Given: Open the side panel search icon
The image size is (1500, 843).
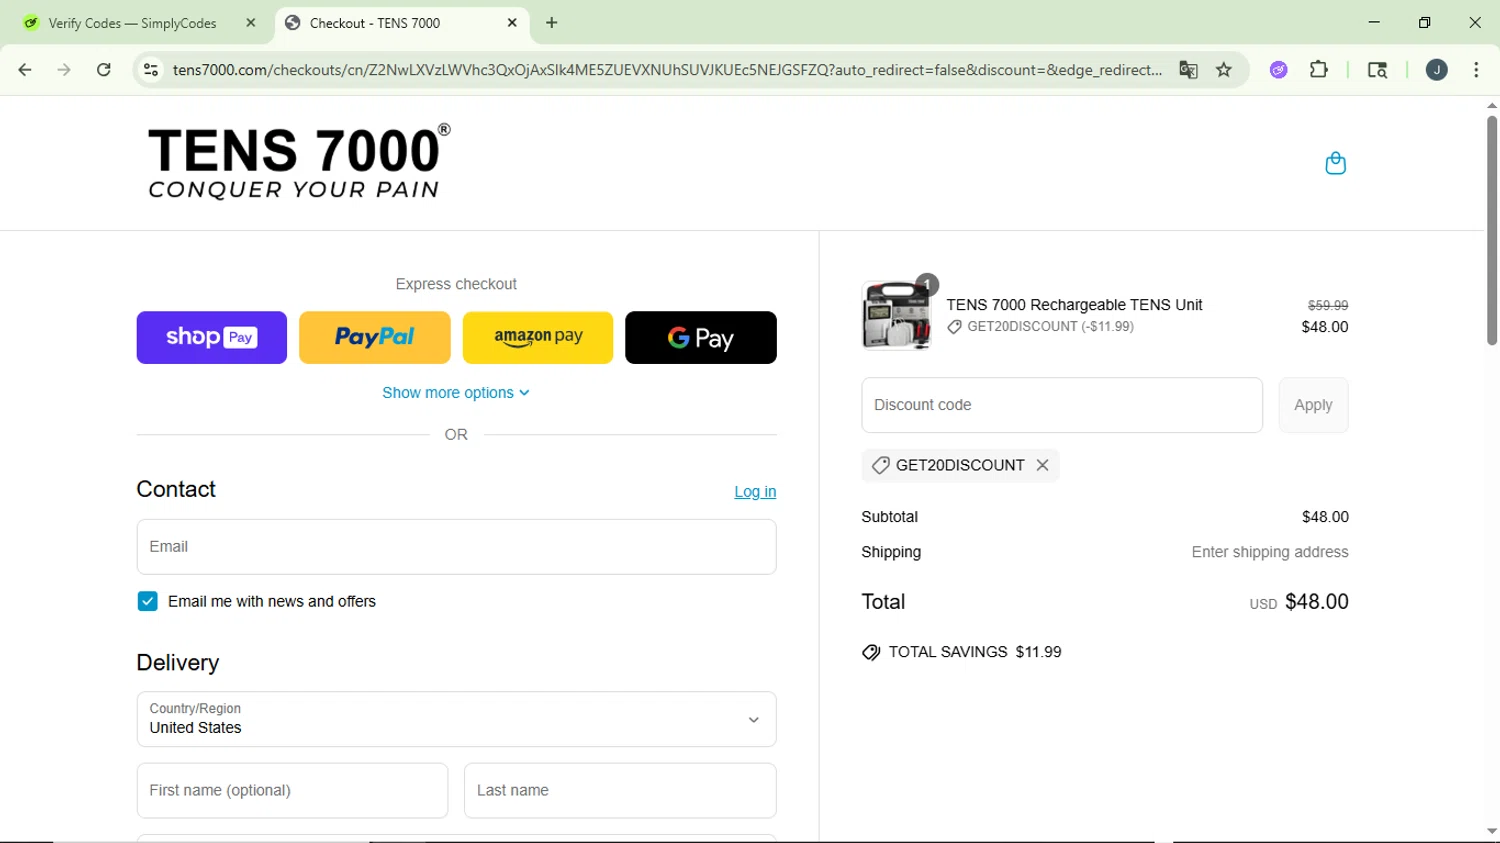Looking at the screenshot, I should [1377, 70].
